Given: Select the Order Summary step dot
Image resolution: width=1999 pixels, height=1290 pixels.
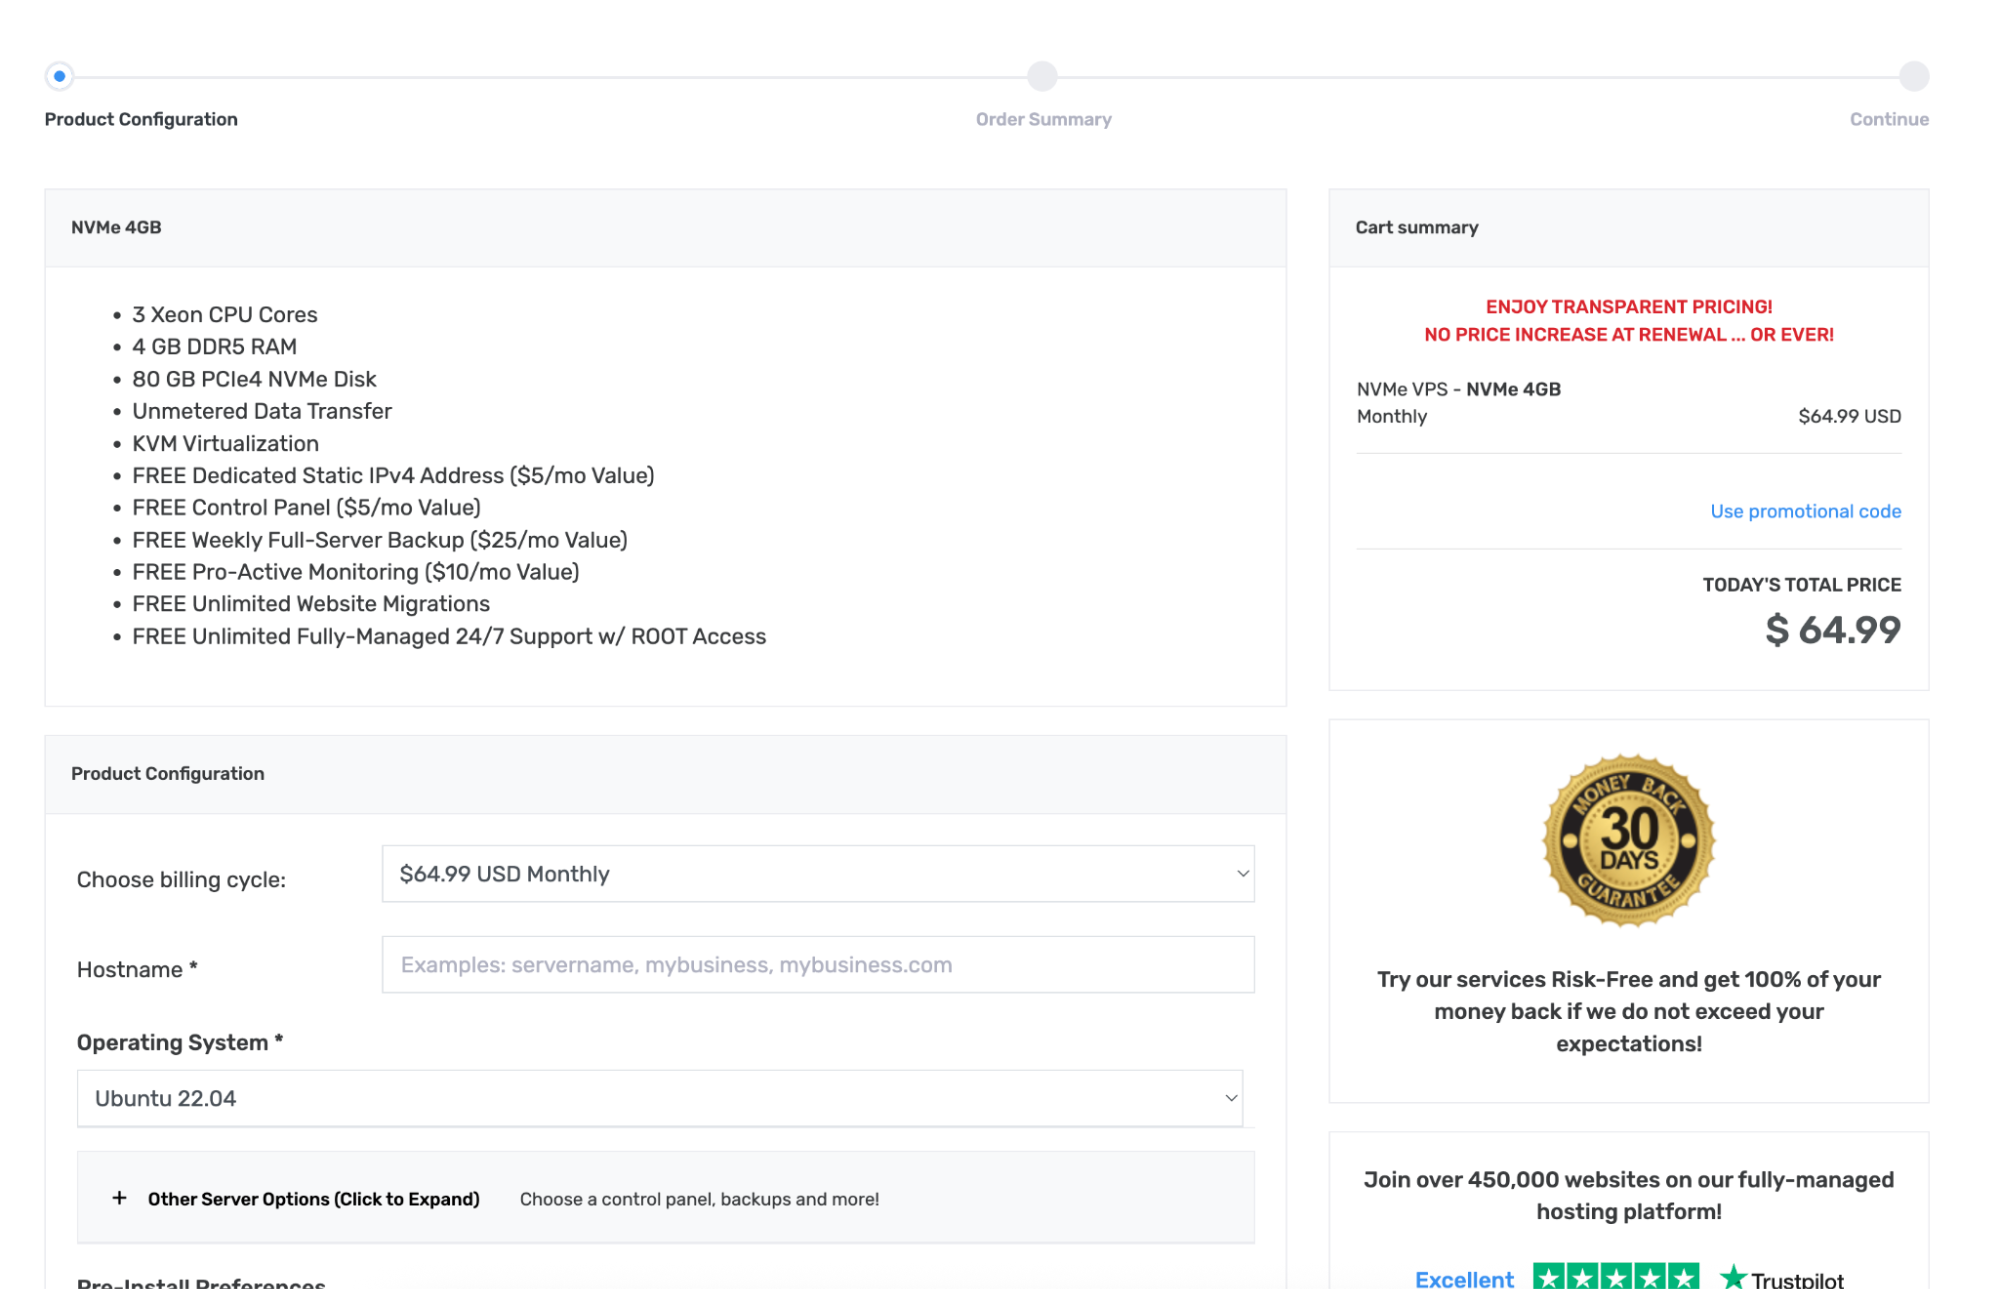Looking at the screenshot, I should click(1042, 76).
